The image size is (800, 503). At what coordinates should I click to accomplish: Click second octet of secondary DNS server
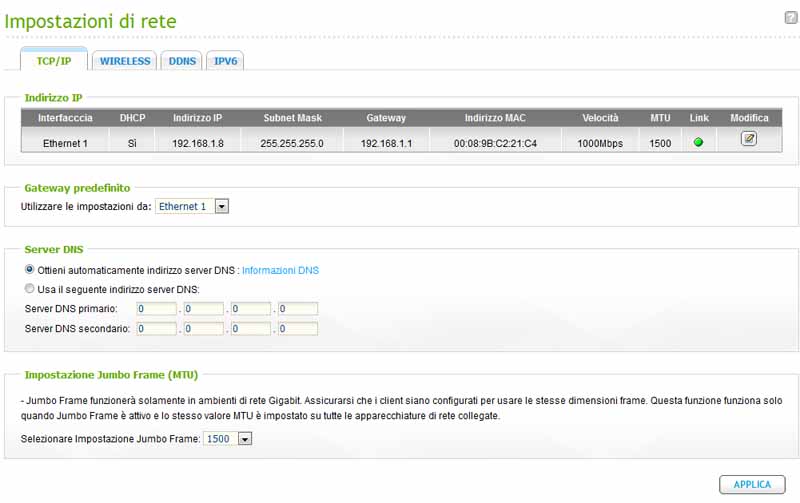(x=203, y=328)
